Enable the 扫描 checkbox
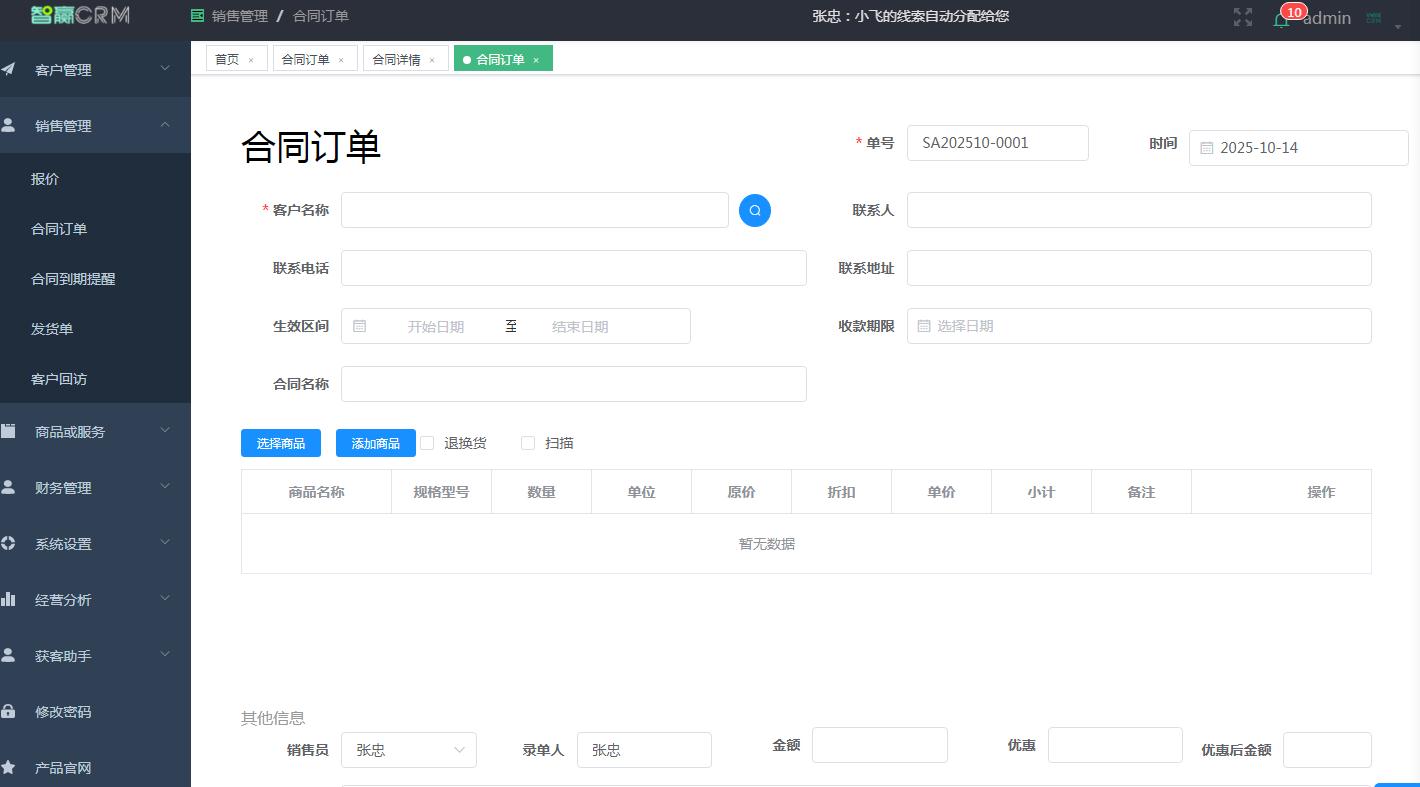 pos(528,442)
